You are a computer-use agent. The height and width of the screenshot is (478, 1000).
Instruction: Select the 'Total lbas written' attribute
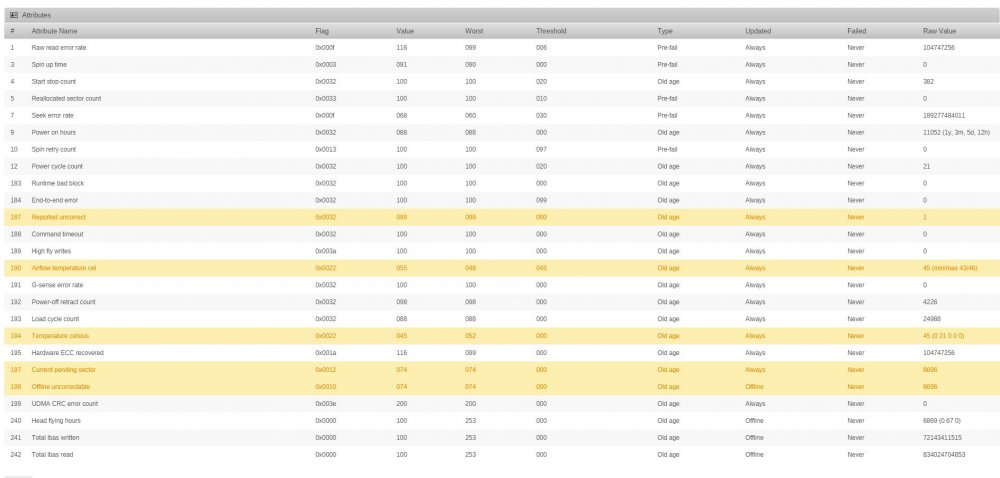55,437
